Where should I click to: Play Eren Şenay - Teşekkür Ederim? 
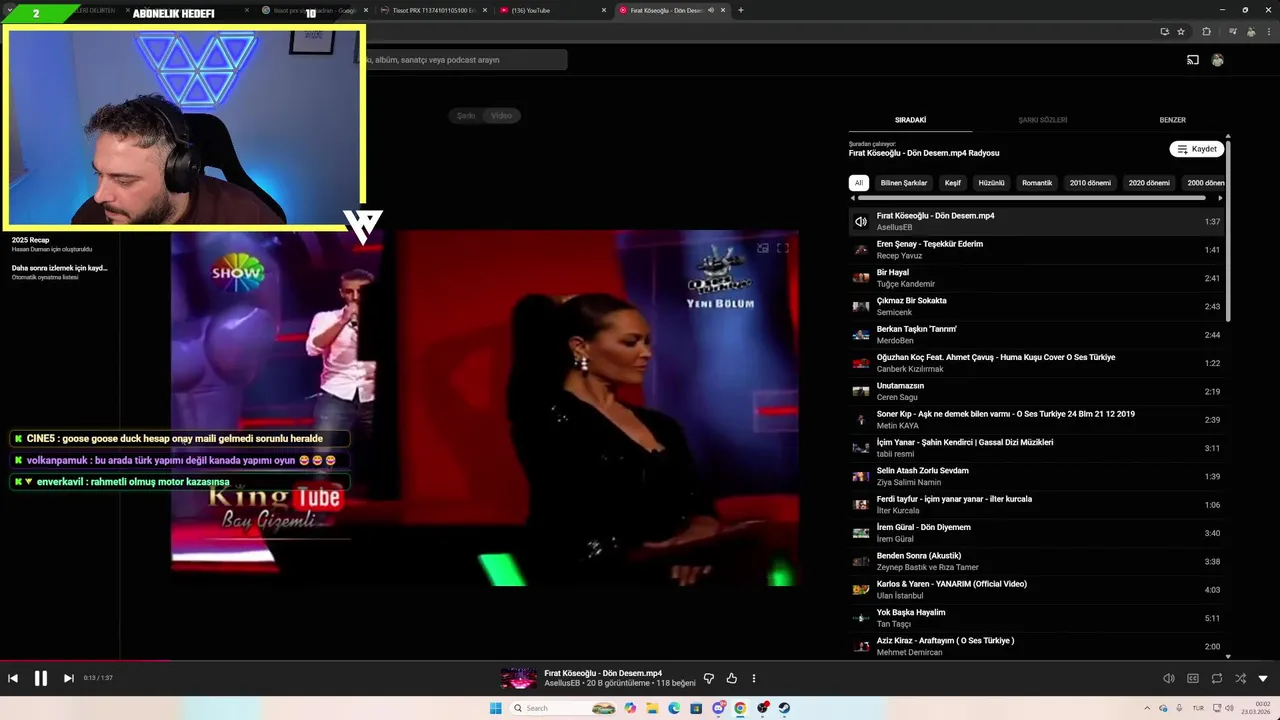pos(1036,250)
